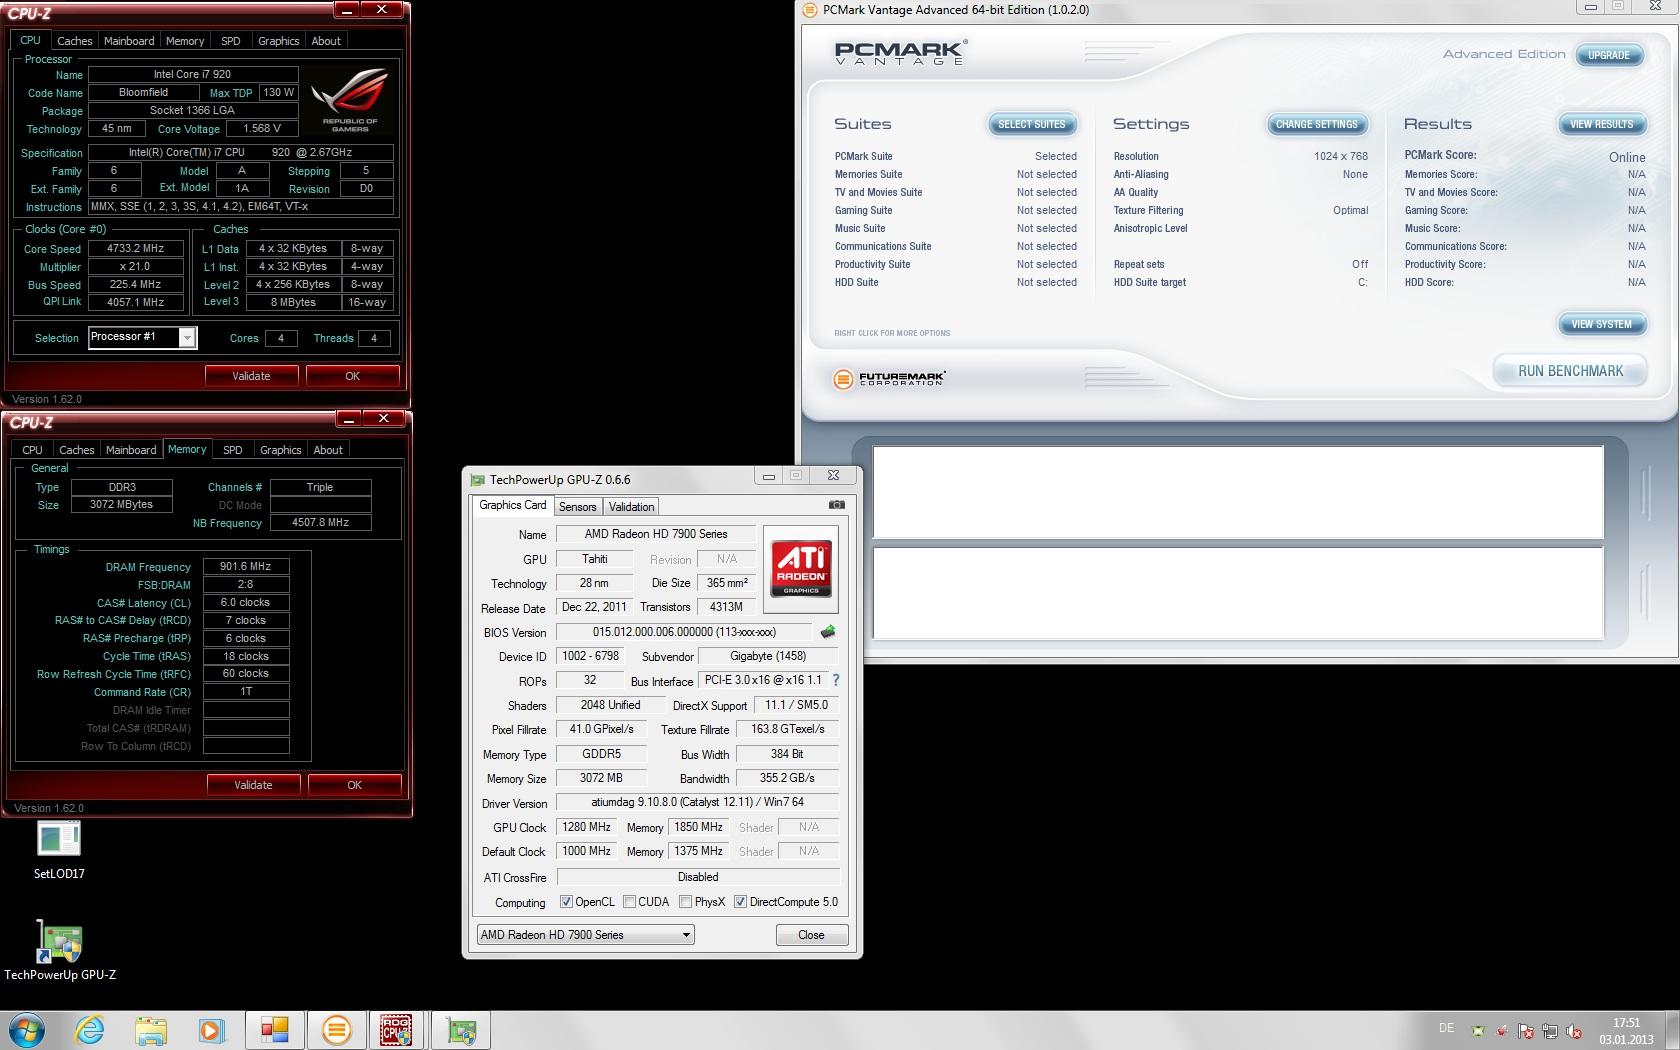Open the Sensors tab in GPU-Z

[577, 507]
